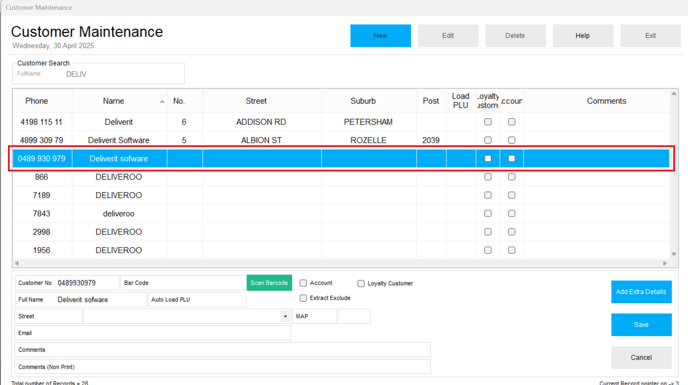
Task: Click horizontal scrollbar left arrow
Action: coord(17,263)
